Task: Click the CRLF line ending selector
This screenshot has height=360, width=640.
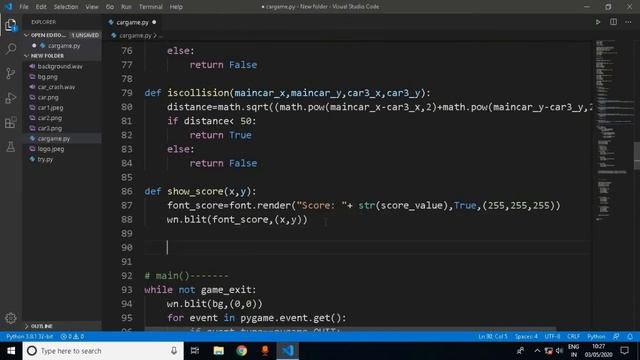Action: click(x=573, y=336)
